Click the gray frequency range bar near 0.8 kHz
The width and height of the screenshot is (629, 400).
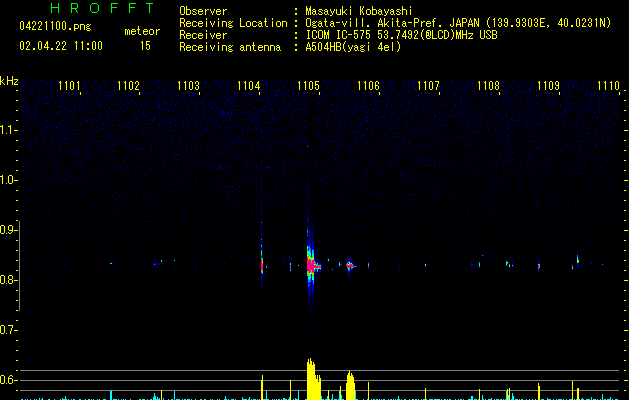tap(19, 266)
